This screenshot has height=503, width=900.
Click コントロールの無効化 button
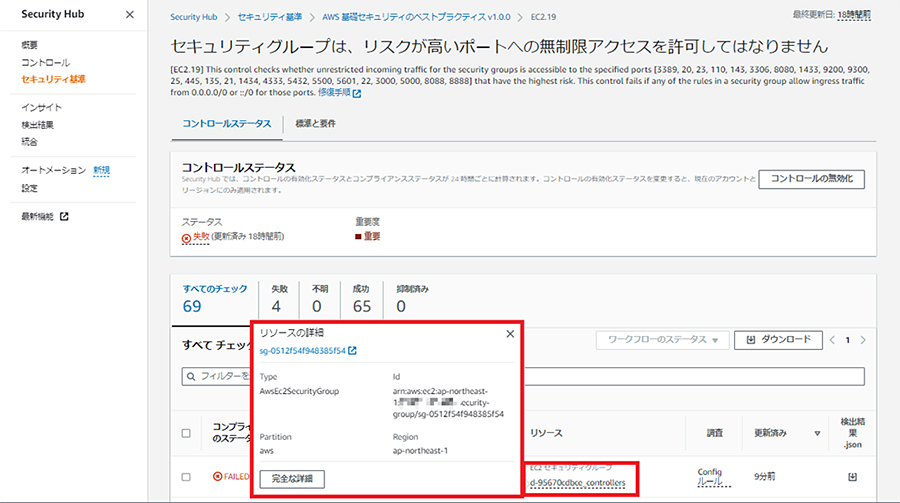tap(812, 179)
